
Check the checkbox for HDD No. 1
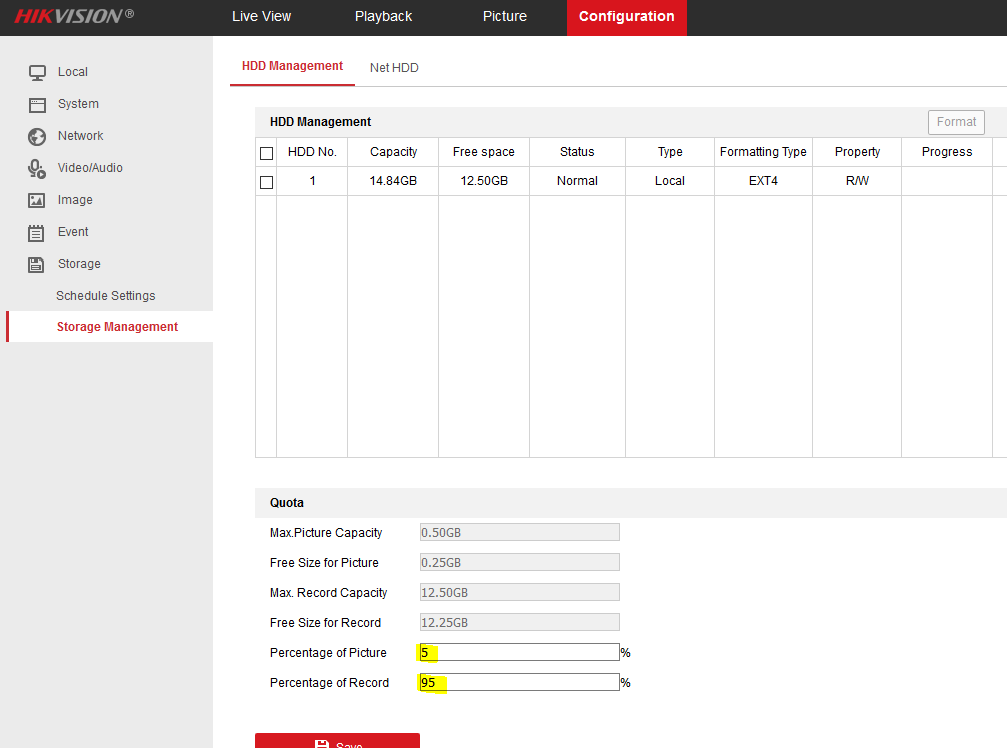pyautogui.click(x=266, y=182)
